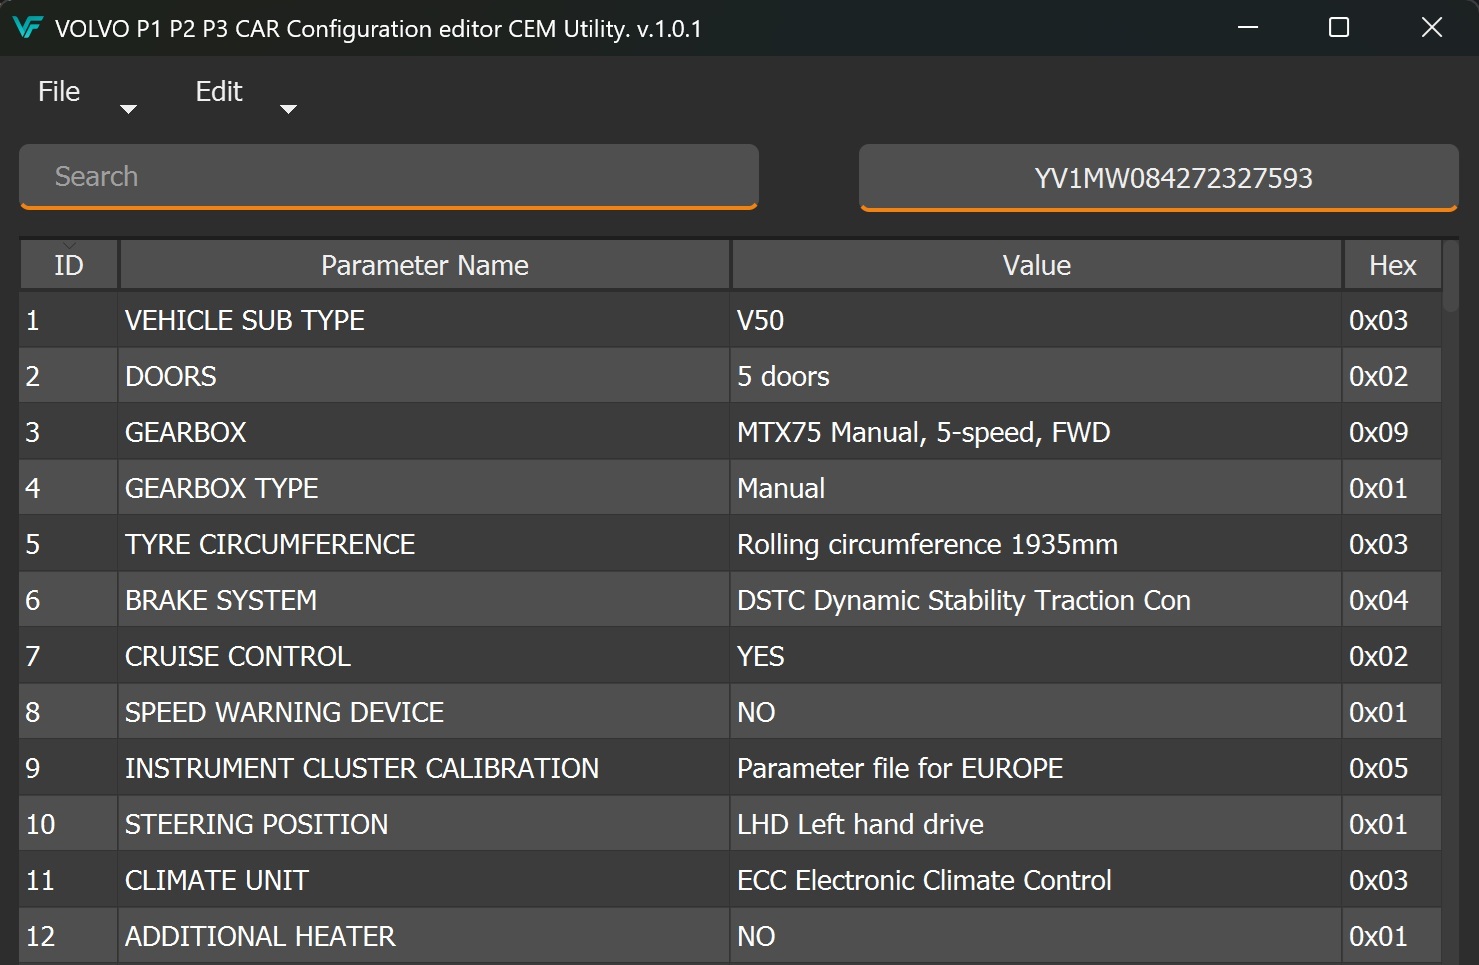Select the GEARBOX parameter row name
Viewport: 1479px width, 965px height.
point(424,432)
